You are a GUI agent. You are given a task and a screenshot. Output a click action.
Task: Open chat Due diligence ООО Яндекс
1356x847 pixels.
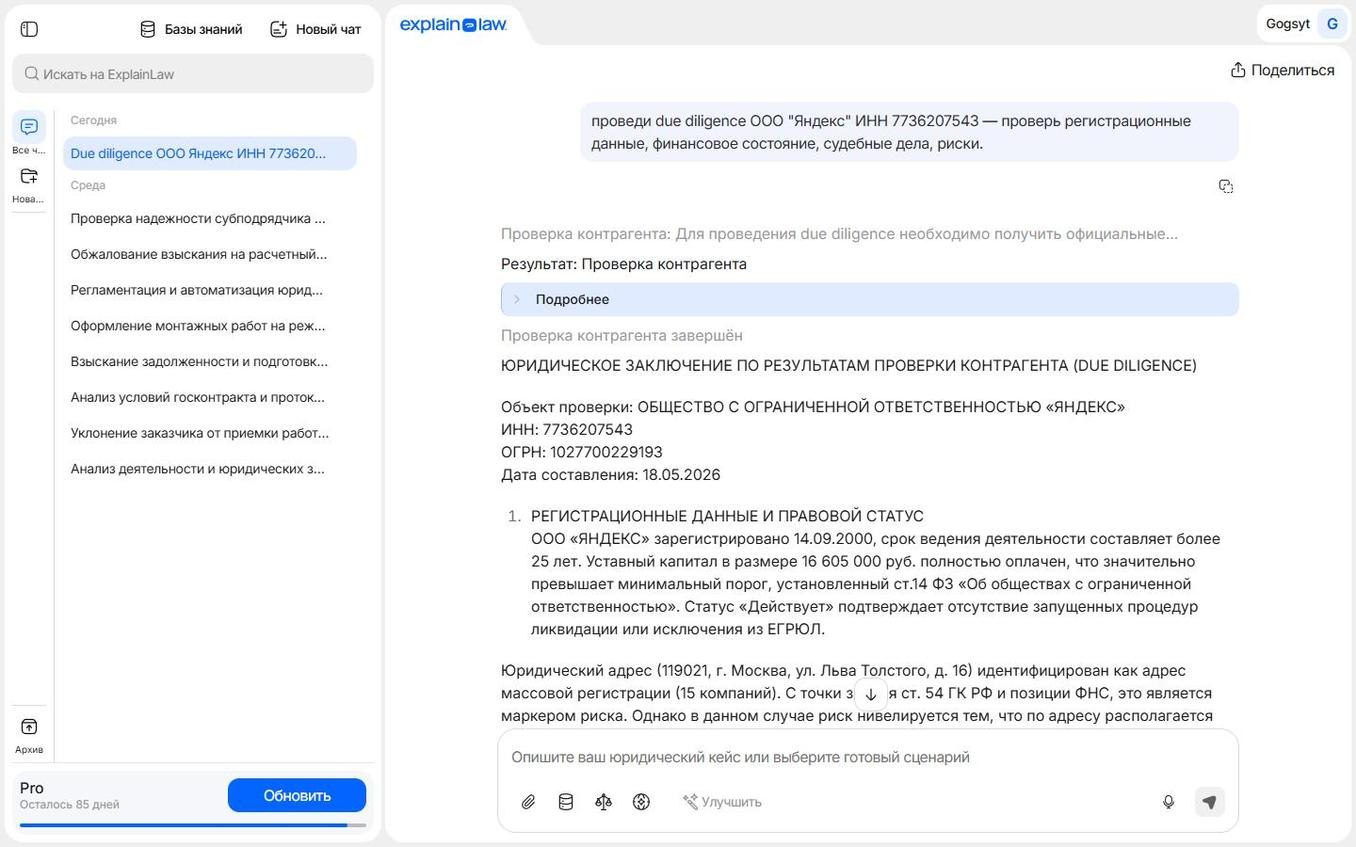[209, 154]
